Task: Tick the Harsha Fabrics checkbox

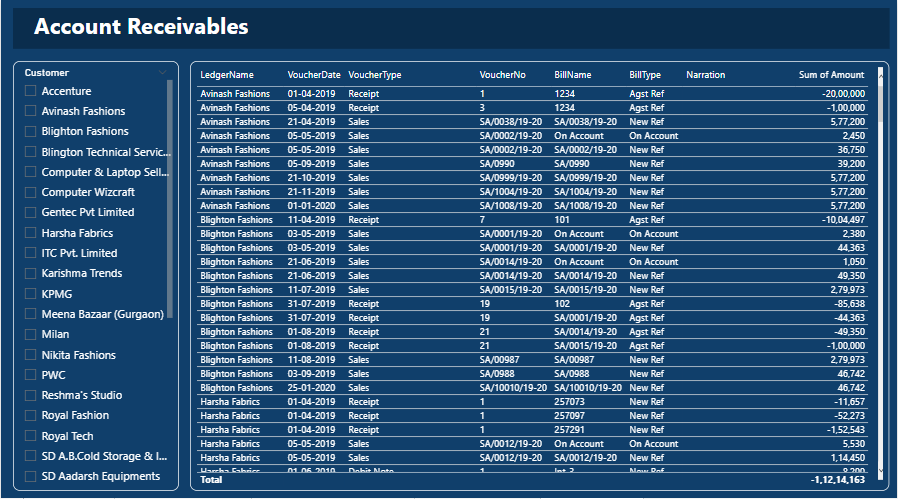Action: (x=31, y=233)
